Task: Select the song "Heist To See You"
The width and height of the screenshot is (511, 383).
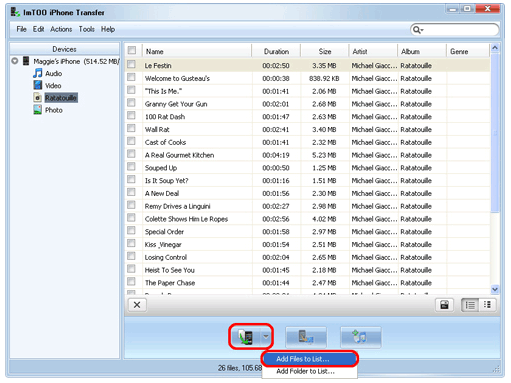Action: (x=170, y=270)
